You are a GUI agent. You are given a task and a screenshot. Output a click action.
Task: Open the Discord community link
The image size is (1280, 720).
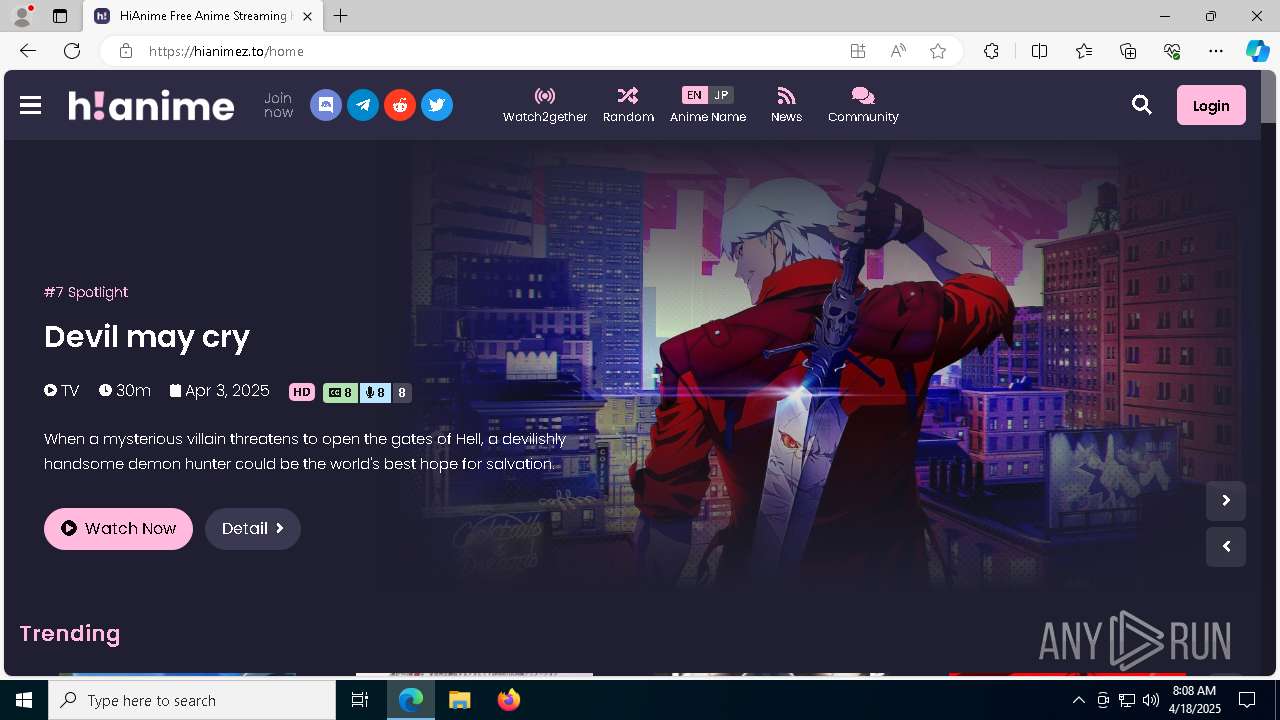[326, 105]
